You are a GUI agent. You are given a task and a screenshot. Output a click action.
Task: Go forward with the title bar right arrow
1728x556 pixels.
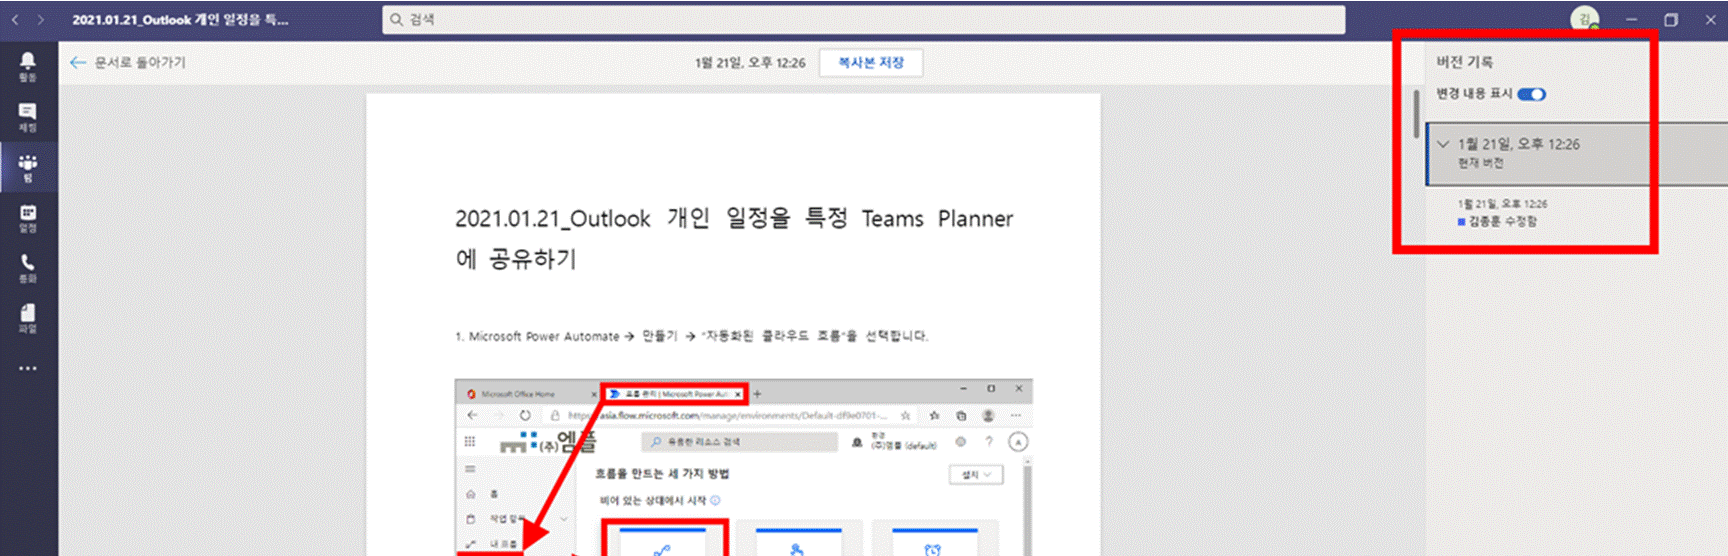coord(41,19)
